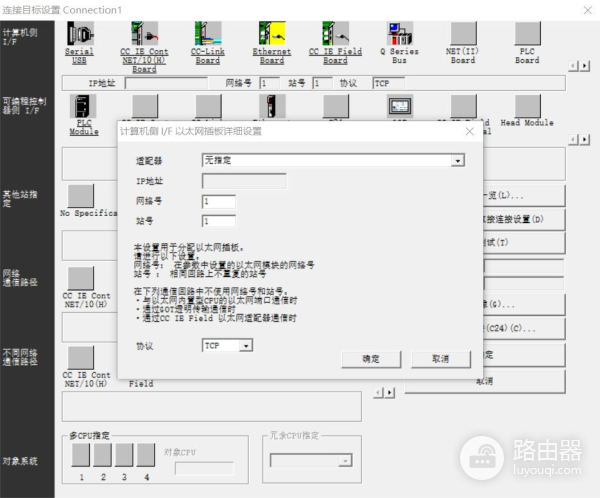Click 确定 to confirm Ethernet board settings

click(371, 359)
